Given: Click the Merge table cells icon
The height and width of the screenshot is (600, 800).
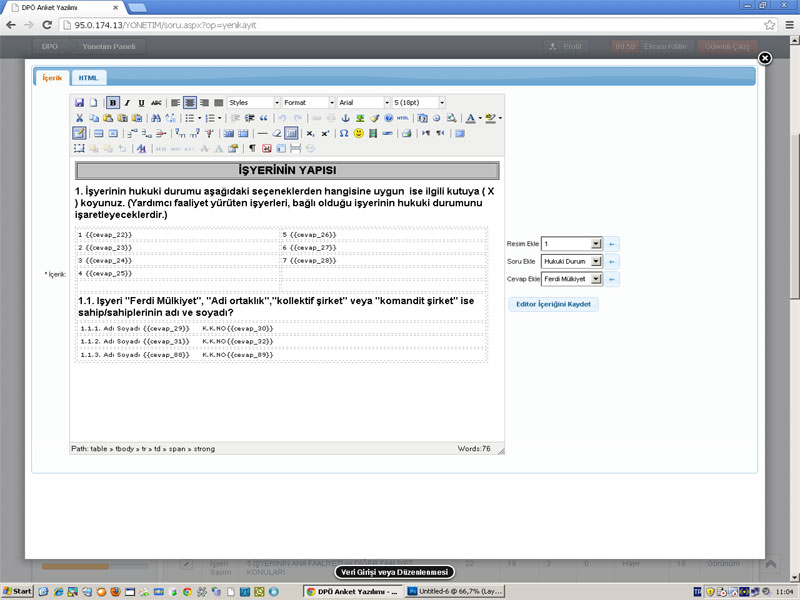Looking at the screenshot, I should tap(243, 133).
